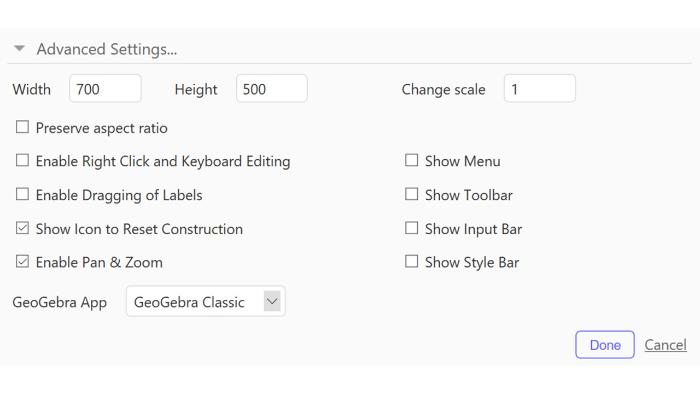Click the Change scale input field
700x394 pixels.
click(x=540, y=89)
